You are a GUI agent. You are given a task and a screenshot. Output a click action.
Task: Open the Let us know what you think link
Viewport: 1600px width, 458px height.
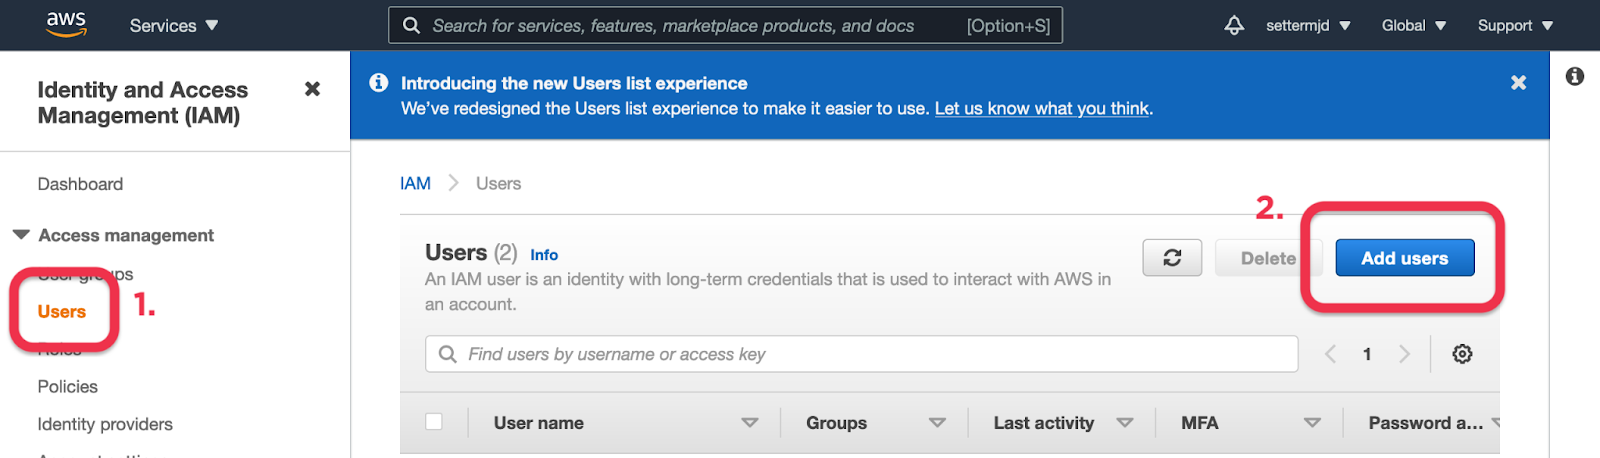point(1042,109)
